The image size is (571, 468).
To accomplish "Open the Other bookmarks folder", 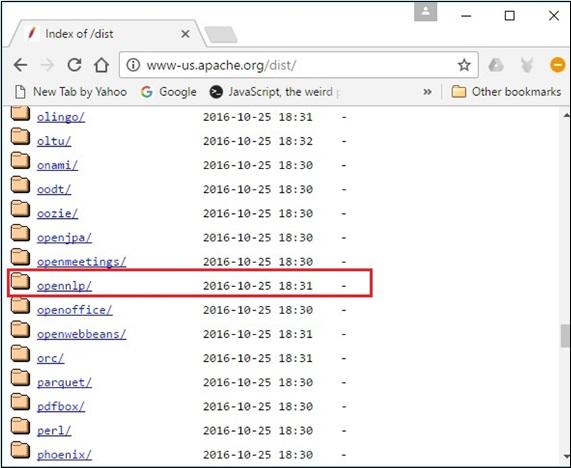I will point(506,92).
